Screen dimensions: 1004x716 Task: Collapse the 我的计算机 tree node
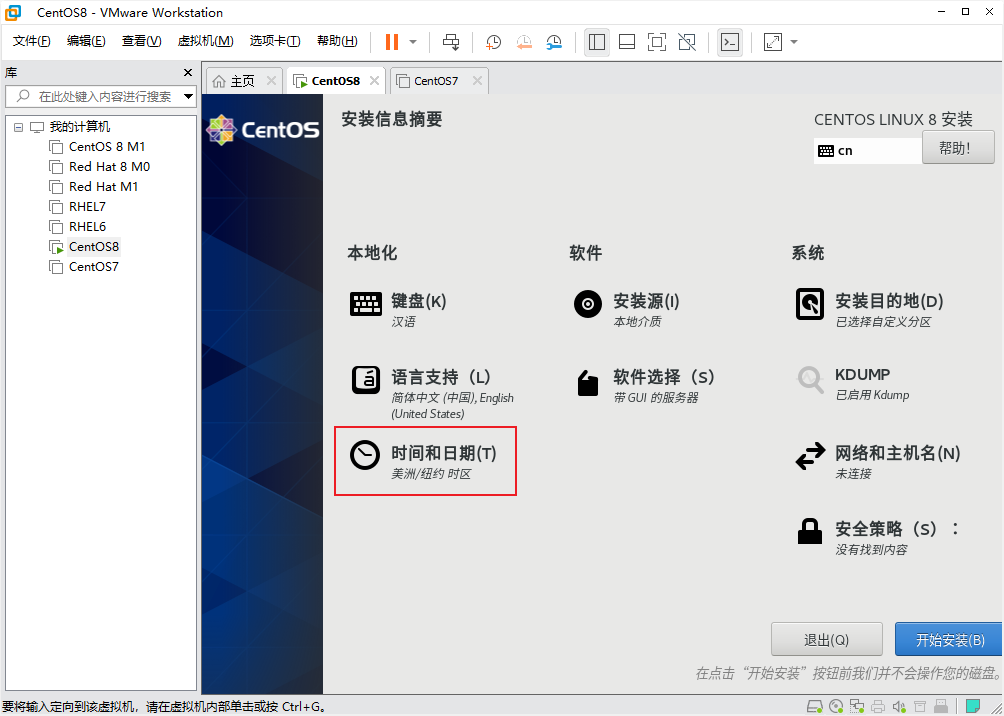[x=18, y=127]
